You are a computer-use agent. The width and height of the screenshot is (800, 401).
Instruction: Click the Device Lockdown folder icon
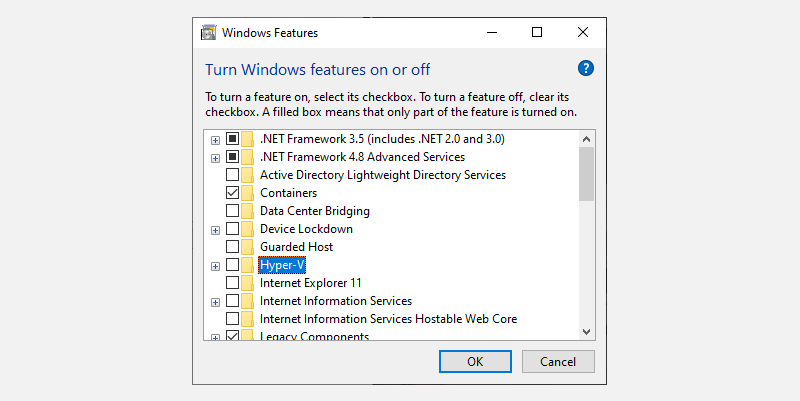(247, 229)
